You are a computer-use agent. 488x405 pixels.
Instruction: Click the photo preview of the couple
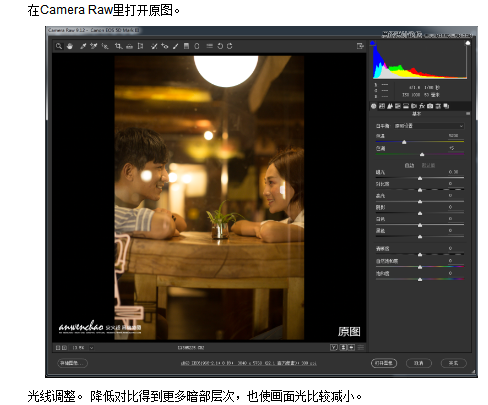point(209,198)
